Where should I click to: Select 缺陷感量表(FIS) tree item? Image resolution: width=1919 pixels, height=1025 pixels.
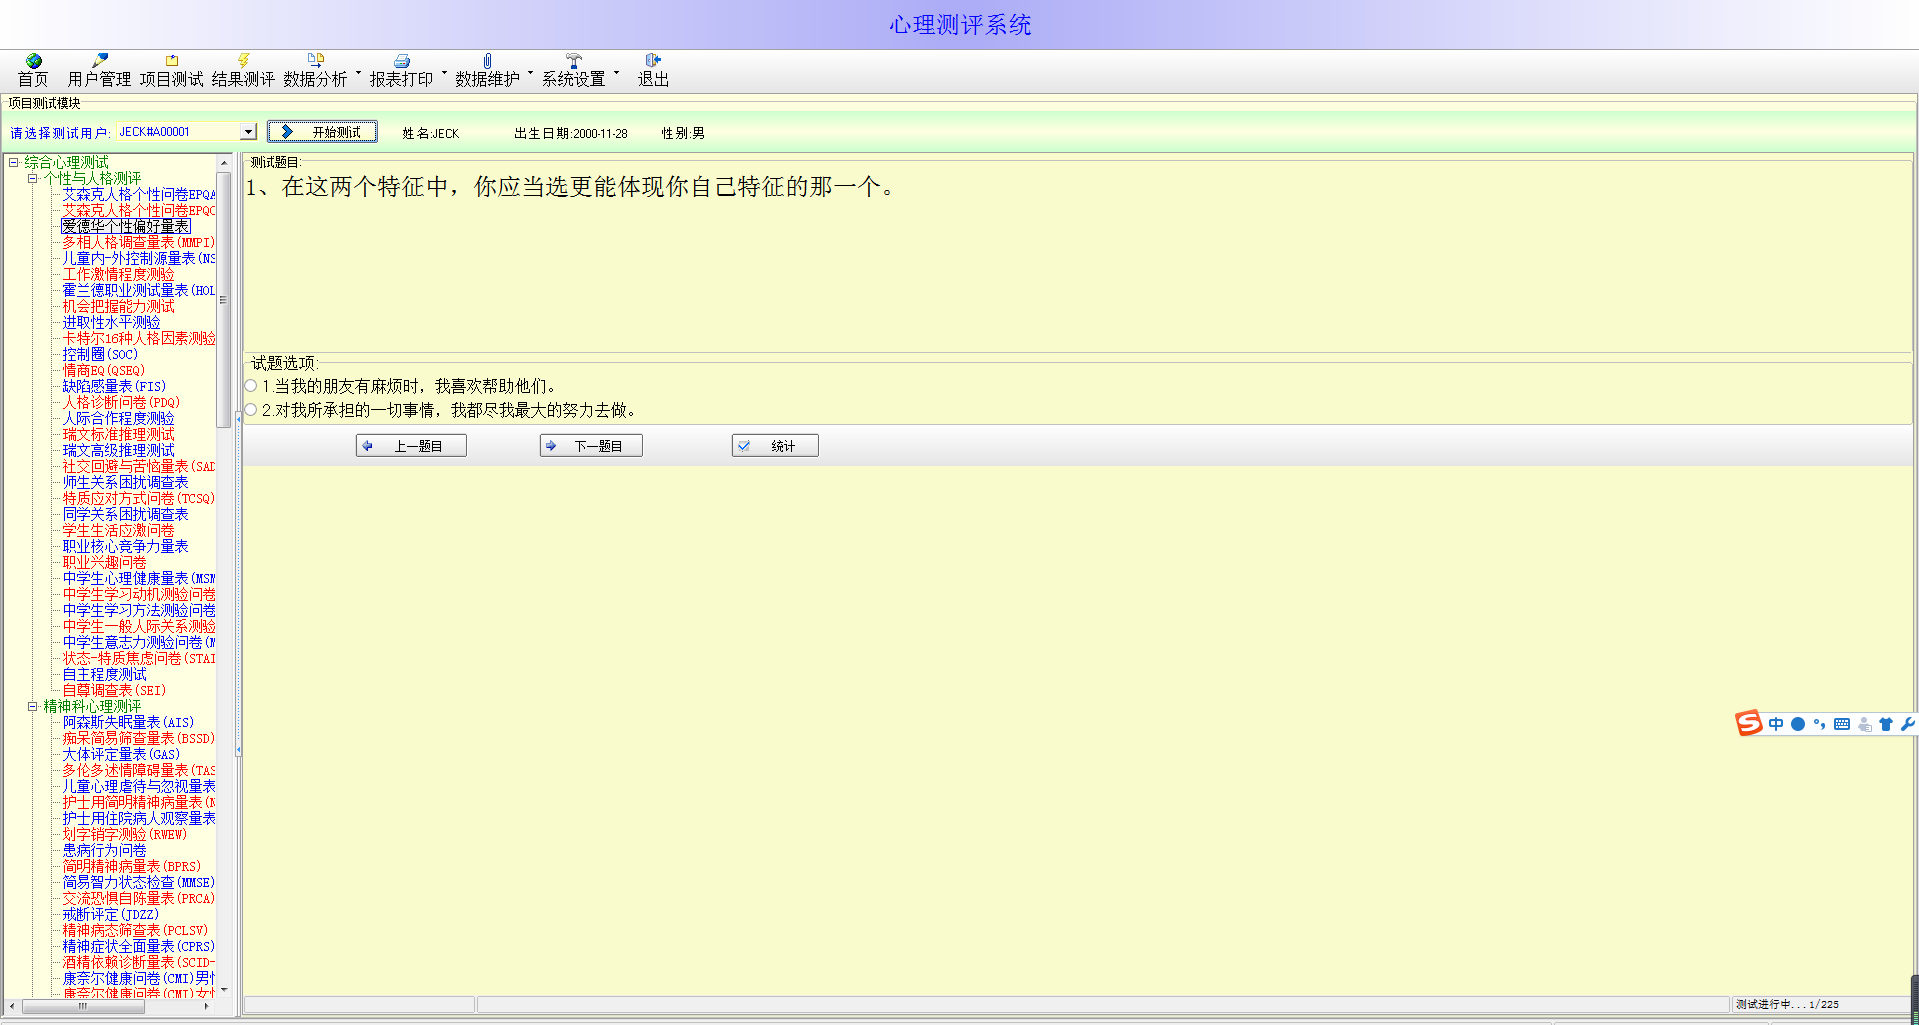coord(114,386)
